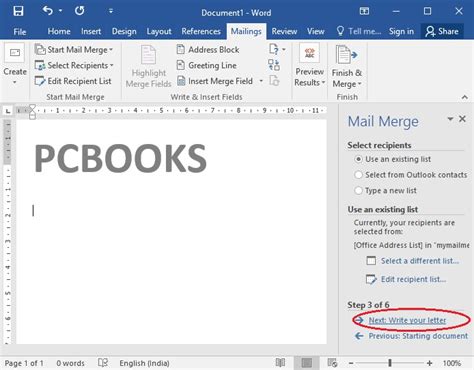Click the Select a different list icon

point(371,261)
